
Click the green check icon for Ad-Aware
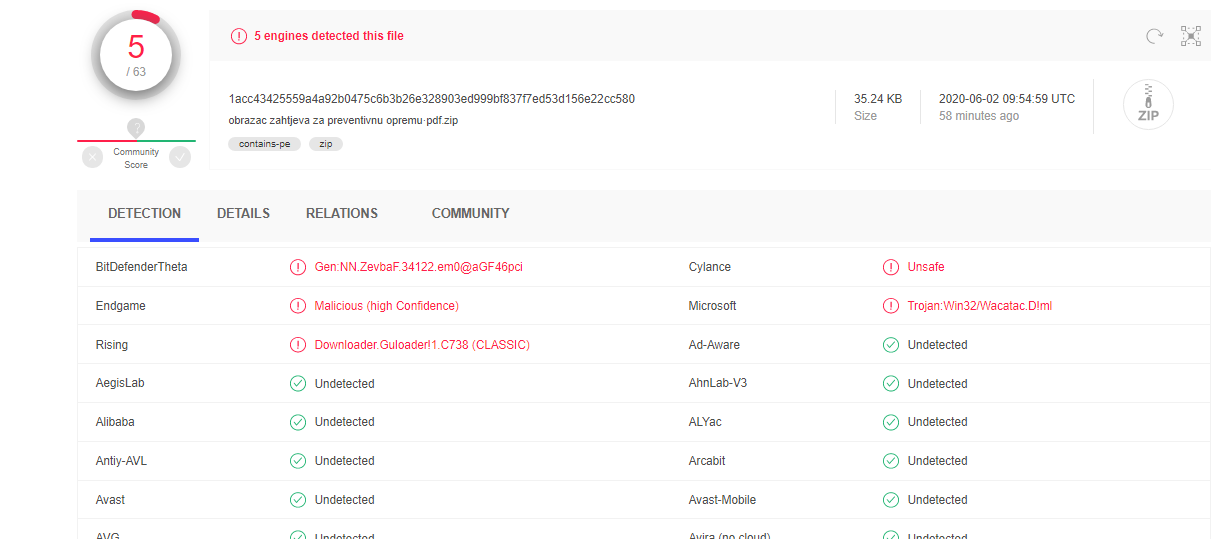click(x=890, y=345)
